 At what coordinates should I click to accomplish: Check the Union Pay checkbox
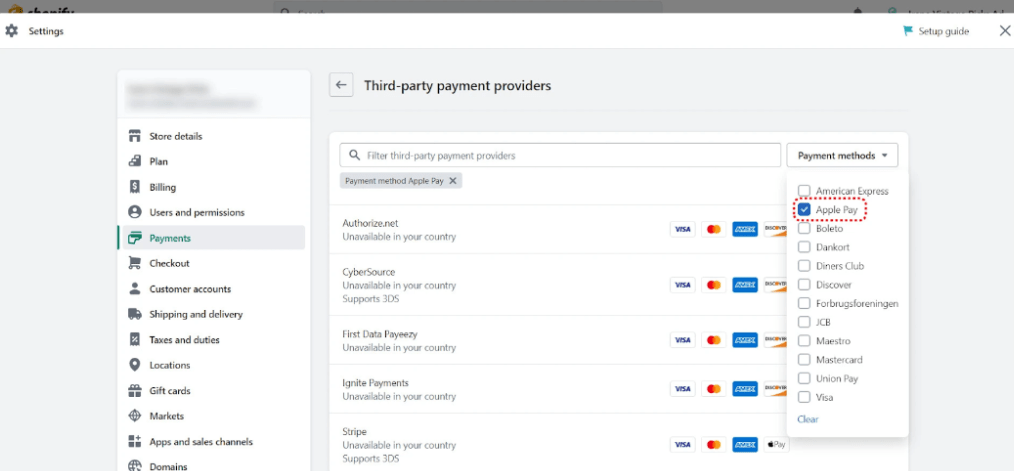pos(804,378)
